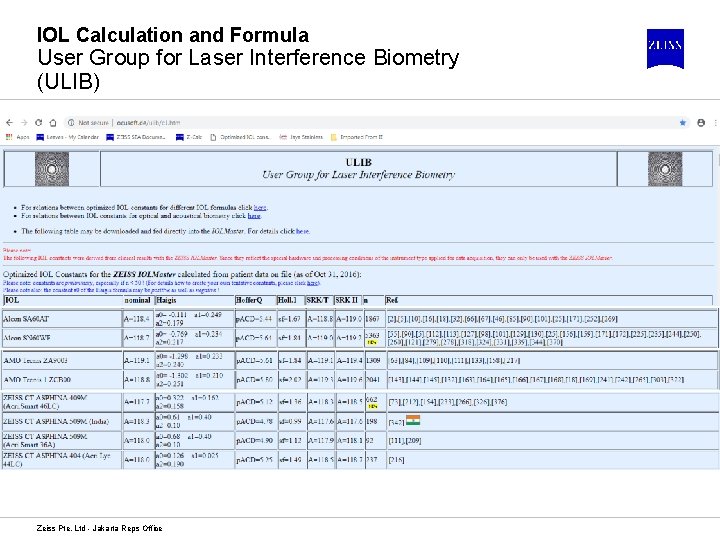Follow 'here' link about creating tentative constants
This screenshot has height=540, width=720.
(x=312, y=283)
